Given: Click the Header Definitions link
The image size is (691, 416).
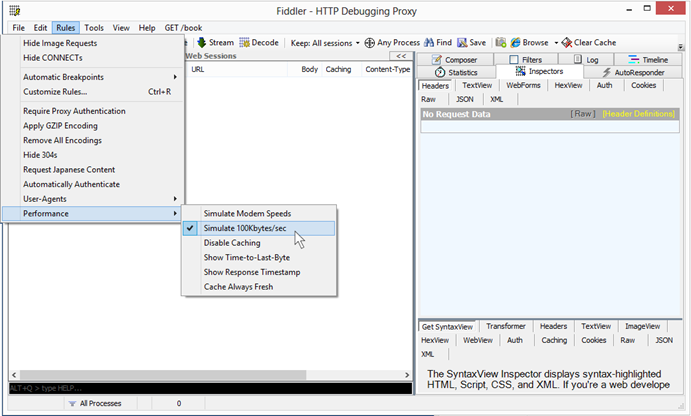Looking at the screenshot, I should click(638, 114).
